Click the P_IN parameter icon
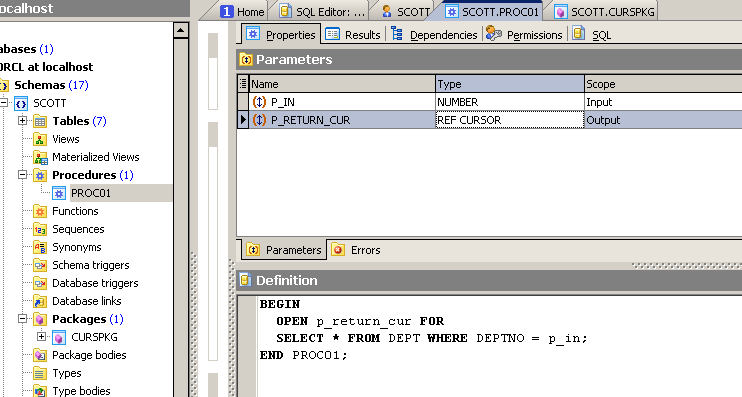742x397 pixels. tap(259, 102)
